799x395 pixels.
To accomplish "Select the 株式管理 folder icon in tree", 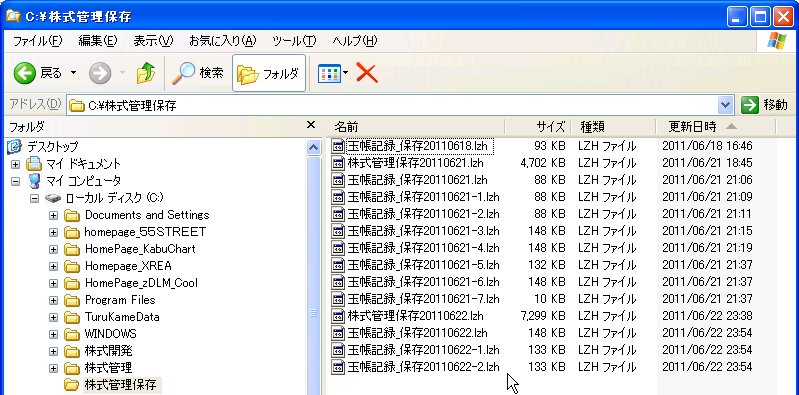I will 72,367.
